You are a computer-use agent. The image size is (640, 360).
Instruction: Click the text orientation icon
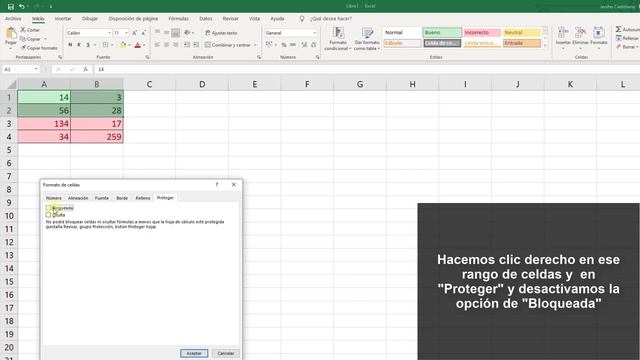[188, 33]
